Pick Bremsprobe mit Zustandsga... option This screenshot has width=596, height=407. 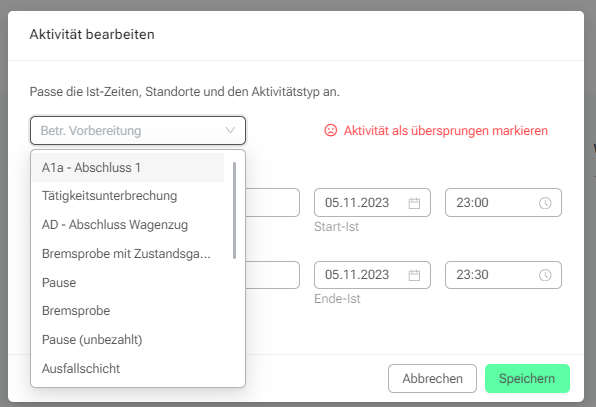coord(128,253)
